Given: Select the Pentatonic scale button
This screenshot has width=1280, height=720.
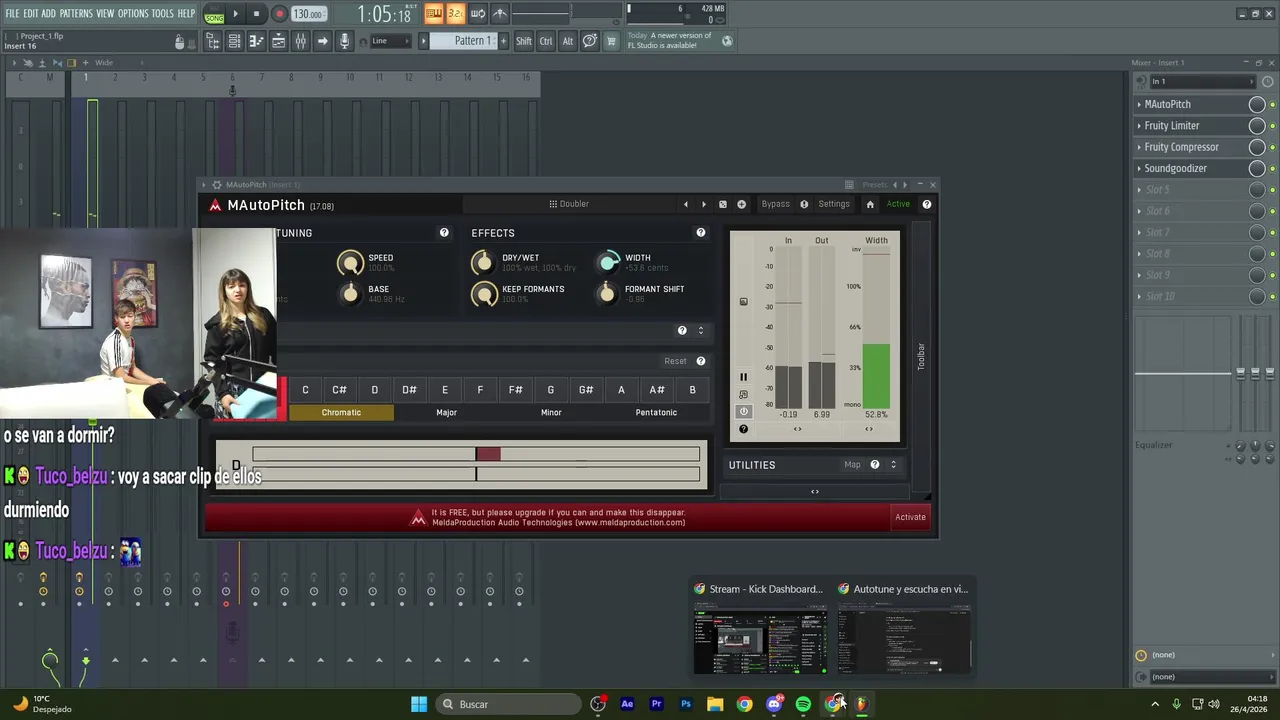Looking at the screenshot, I should coord(656,412).
